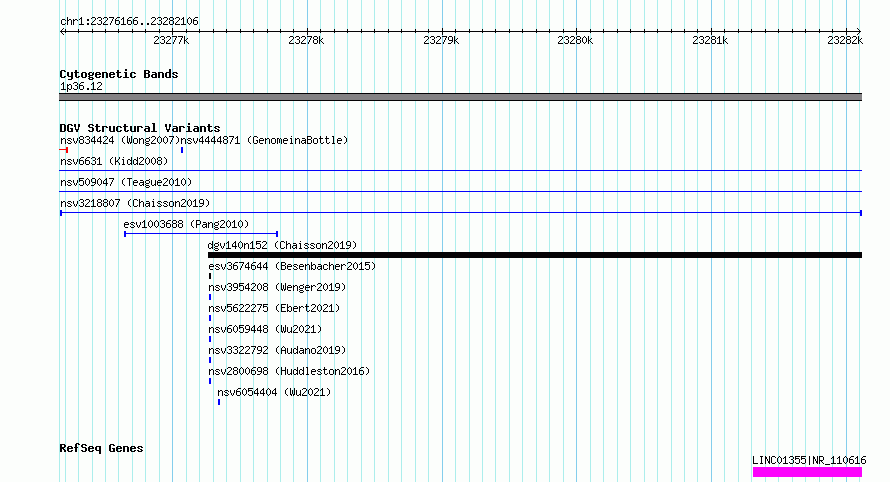Click the 23279k ruler tick label
Screen dimensions: 890x482
pyautogui.click(x=441, y=40)
